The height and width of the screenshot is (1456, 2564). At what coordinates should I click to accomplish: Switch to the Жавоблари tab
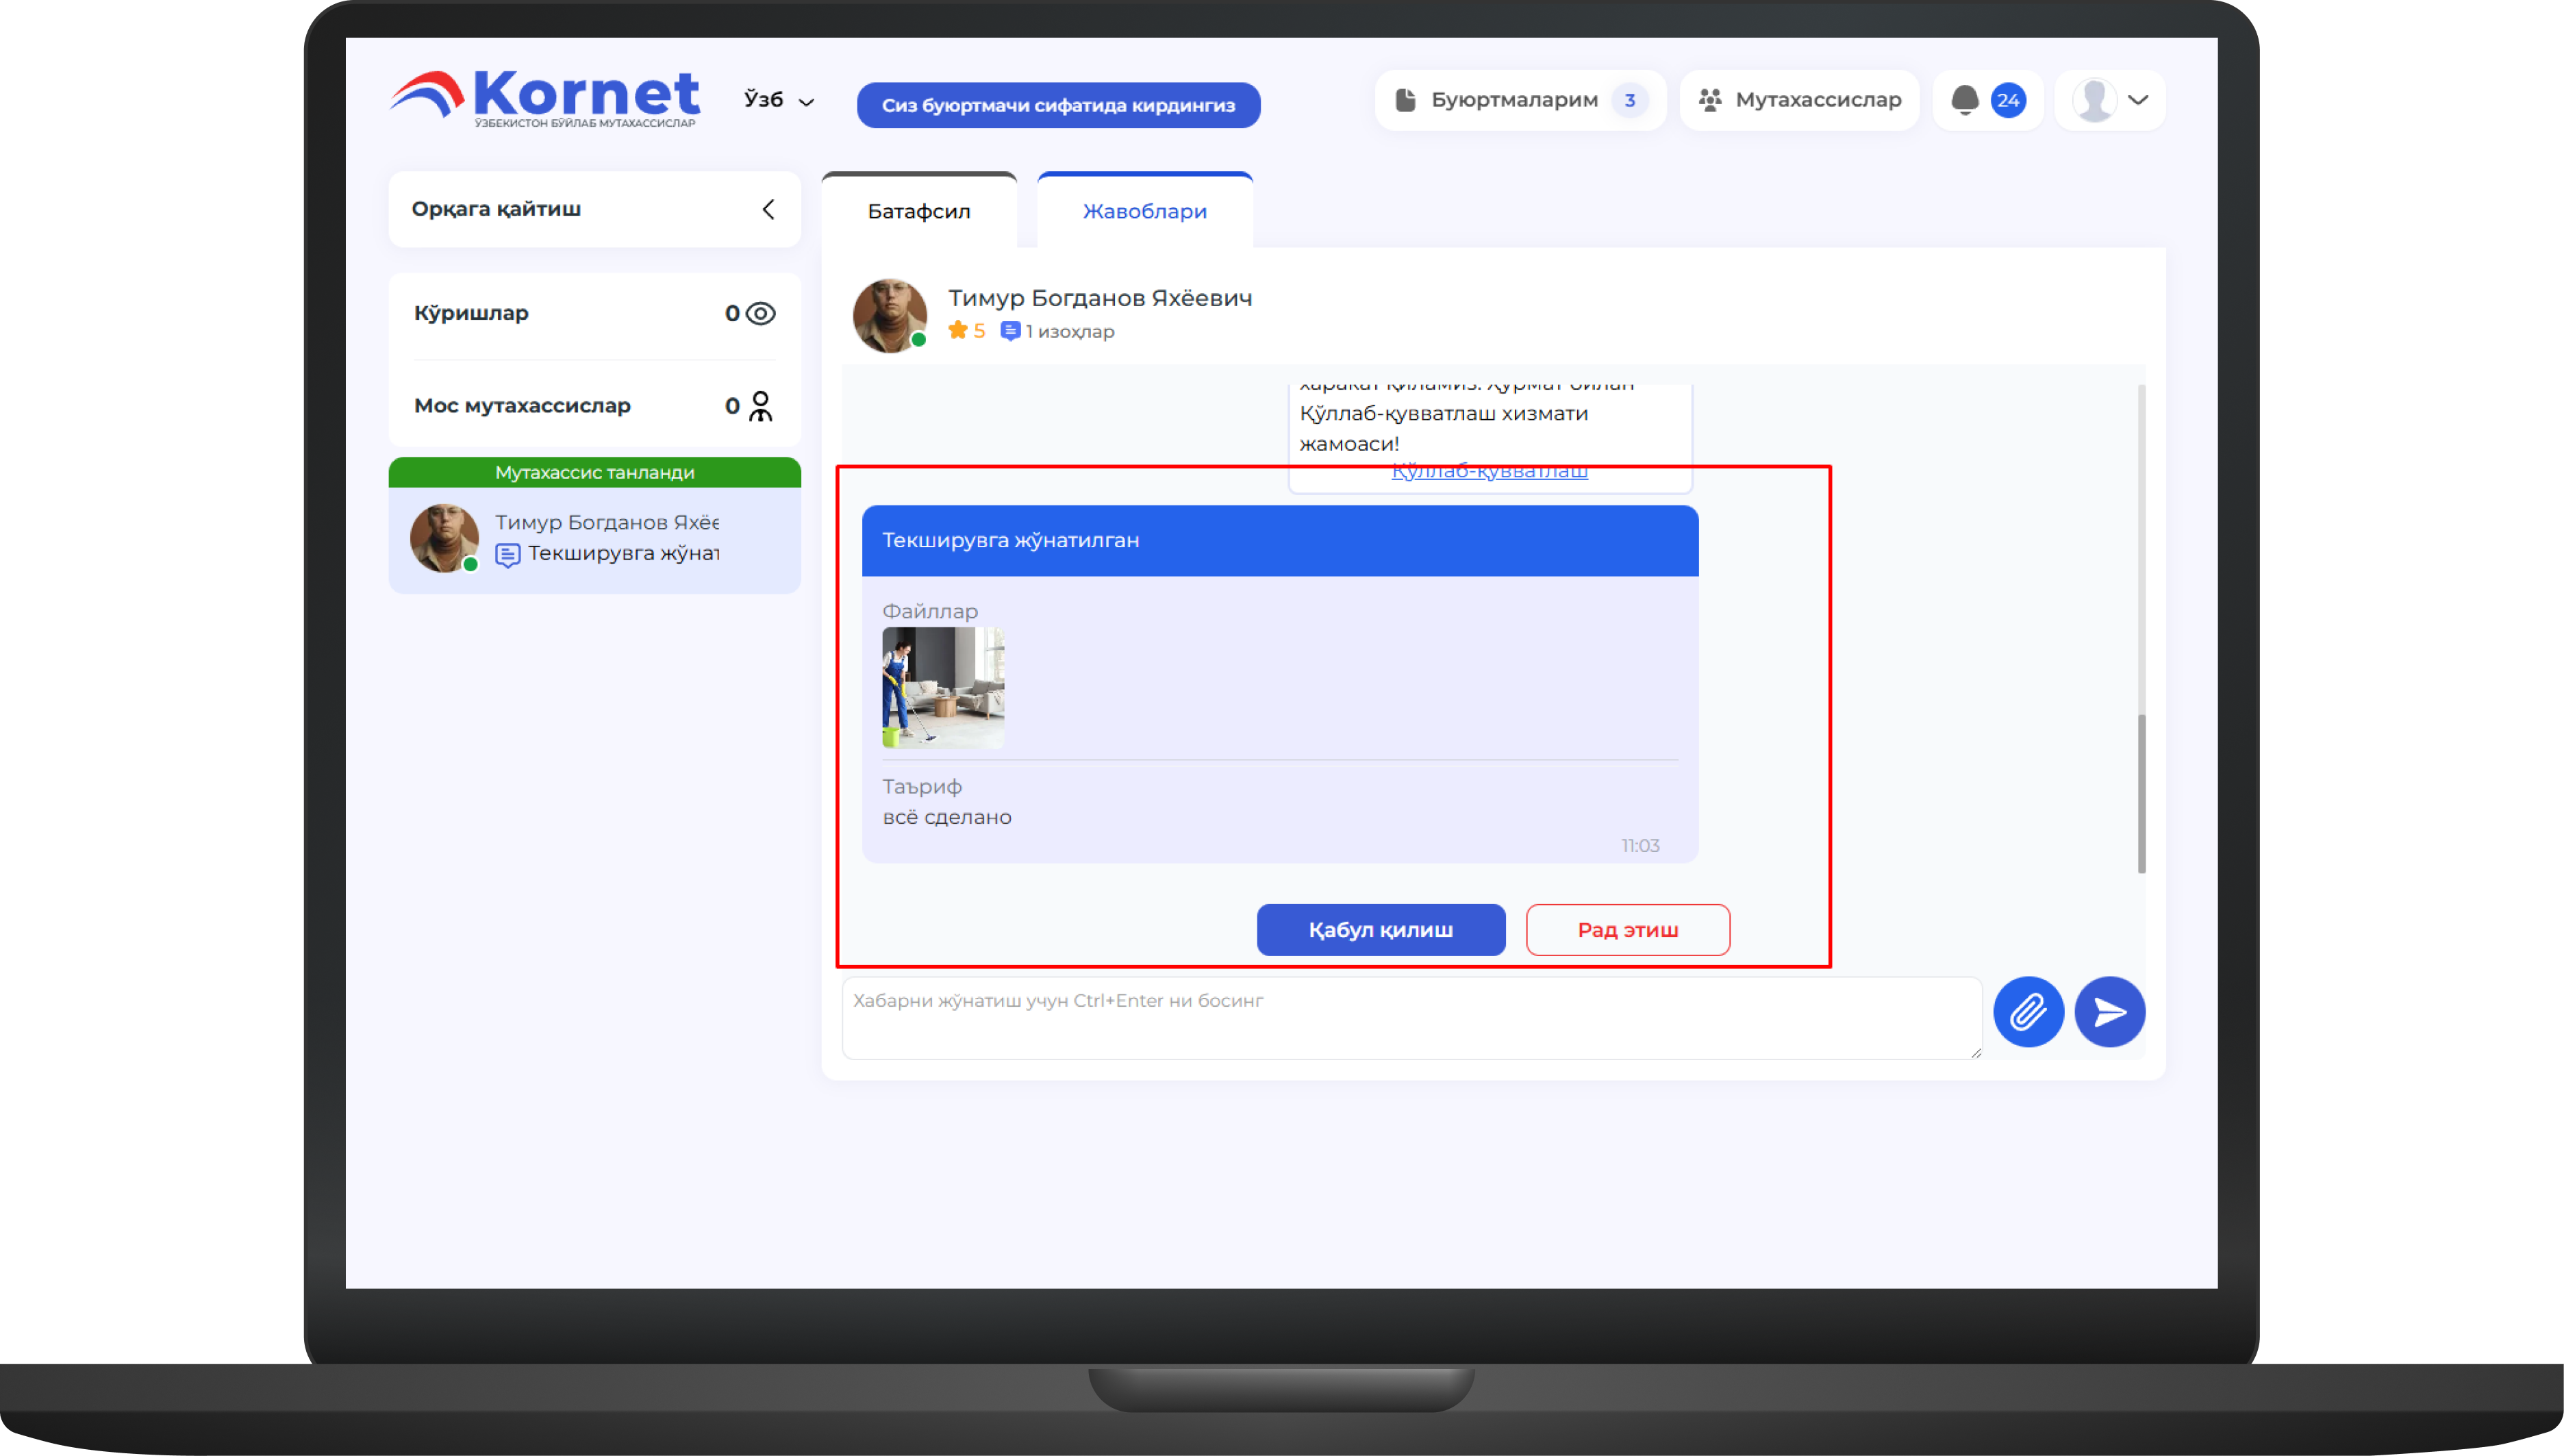pos(1144,211)
